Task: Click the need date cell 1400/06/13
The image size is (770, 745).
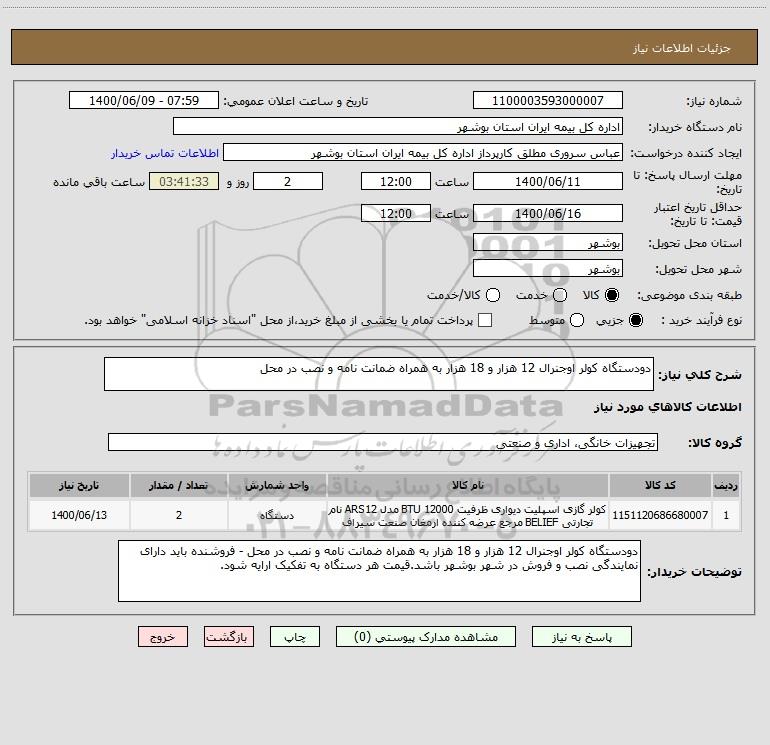Action: [79, 515]
